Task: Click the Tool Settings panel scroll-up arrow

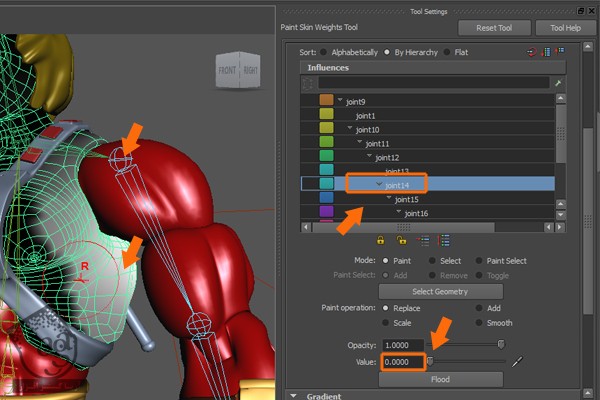Action: 588,47
